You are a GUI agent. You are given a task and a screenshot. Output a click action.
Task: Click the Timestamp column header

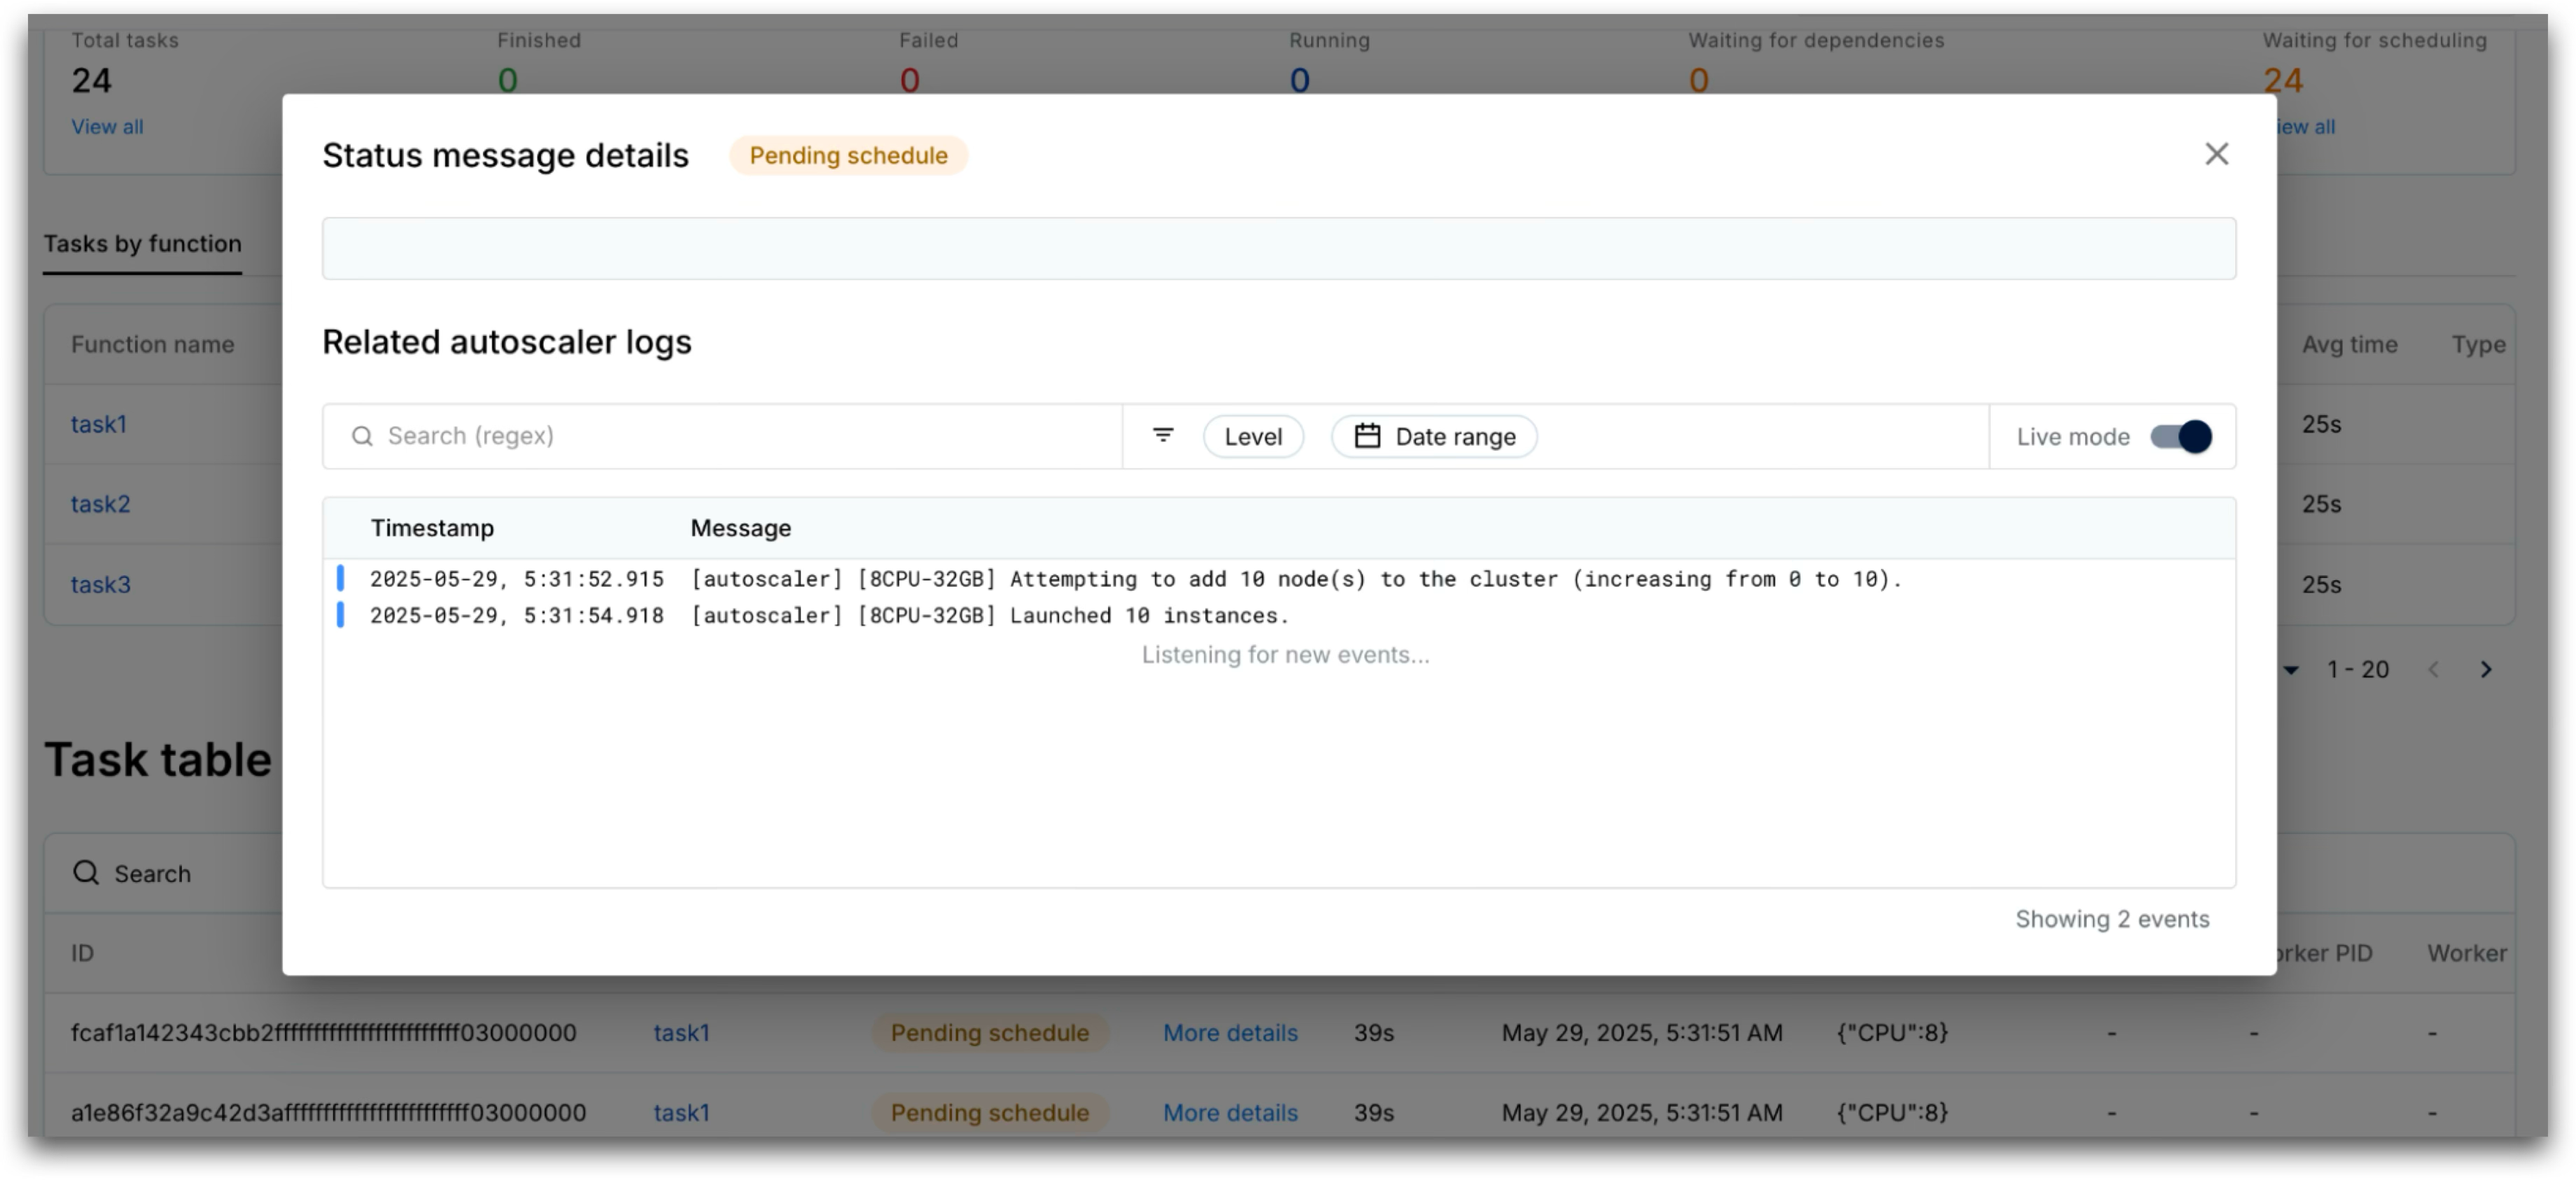coord(432,528)
